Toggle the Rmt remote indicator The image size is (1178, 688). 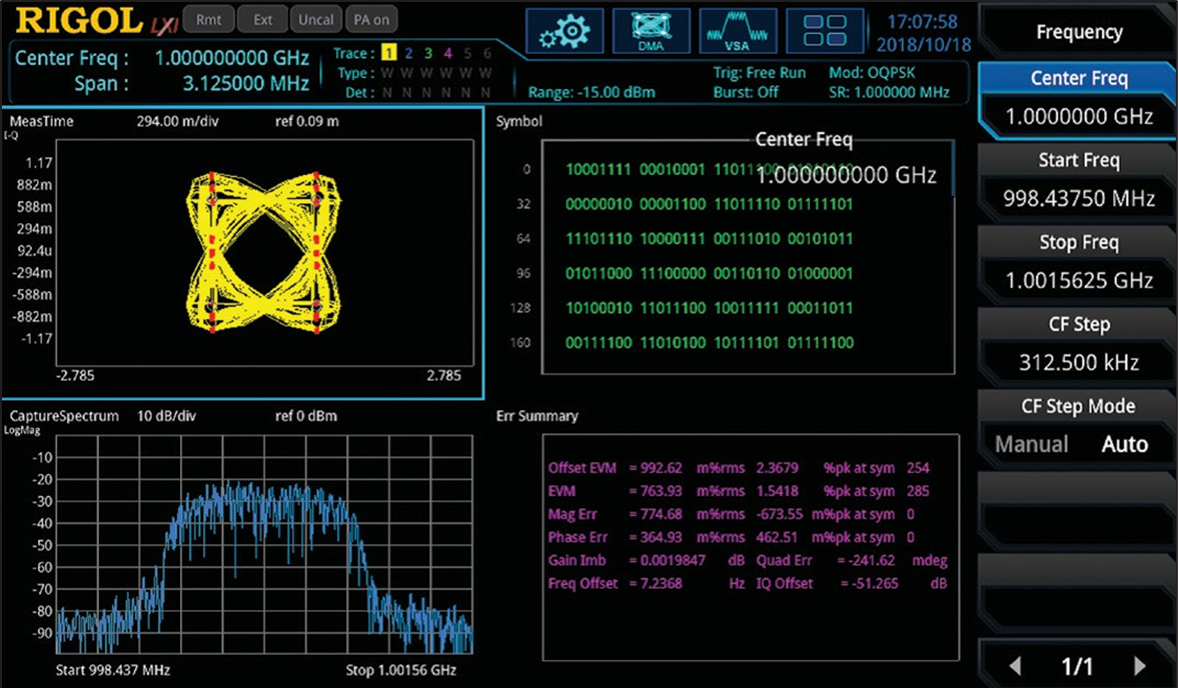point(209,20)
